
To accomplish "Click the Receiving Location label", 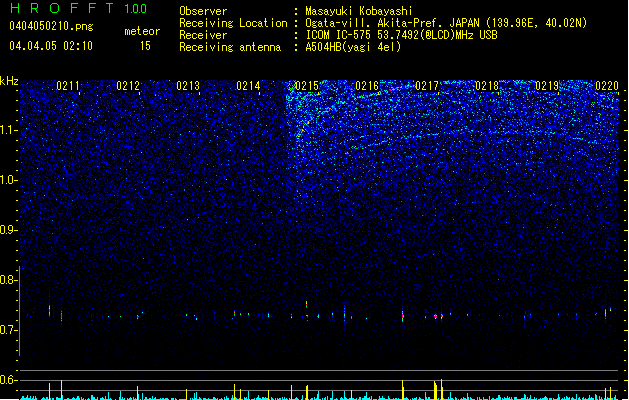I will click(233, 23).
